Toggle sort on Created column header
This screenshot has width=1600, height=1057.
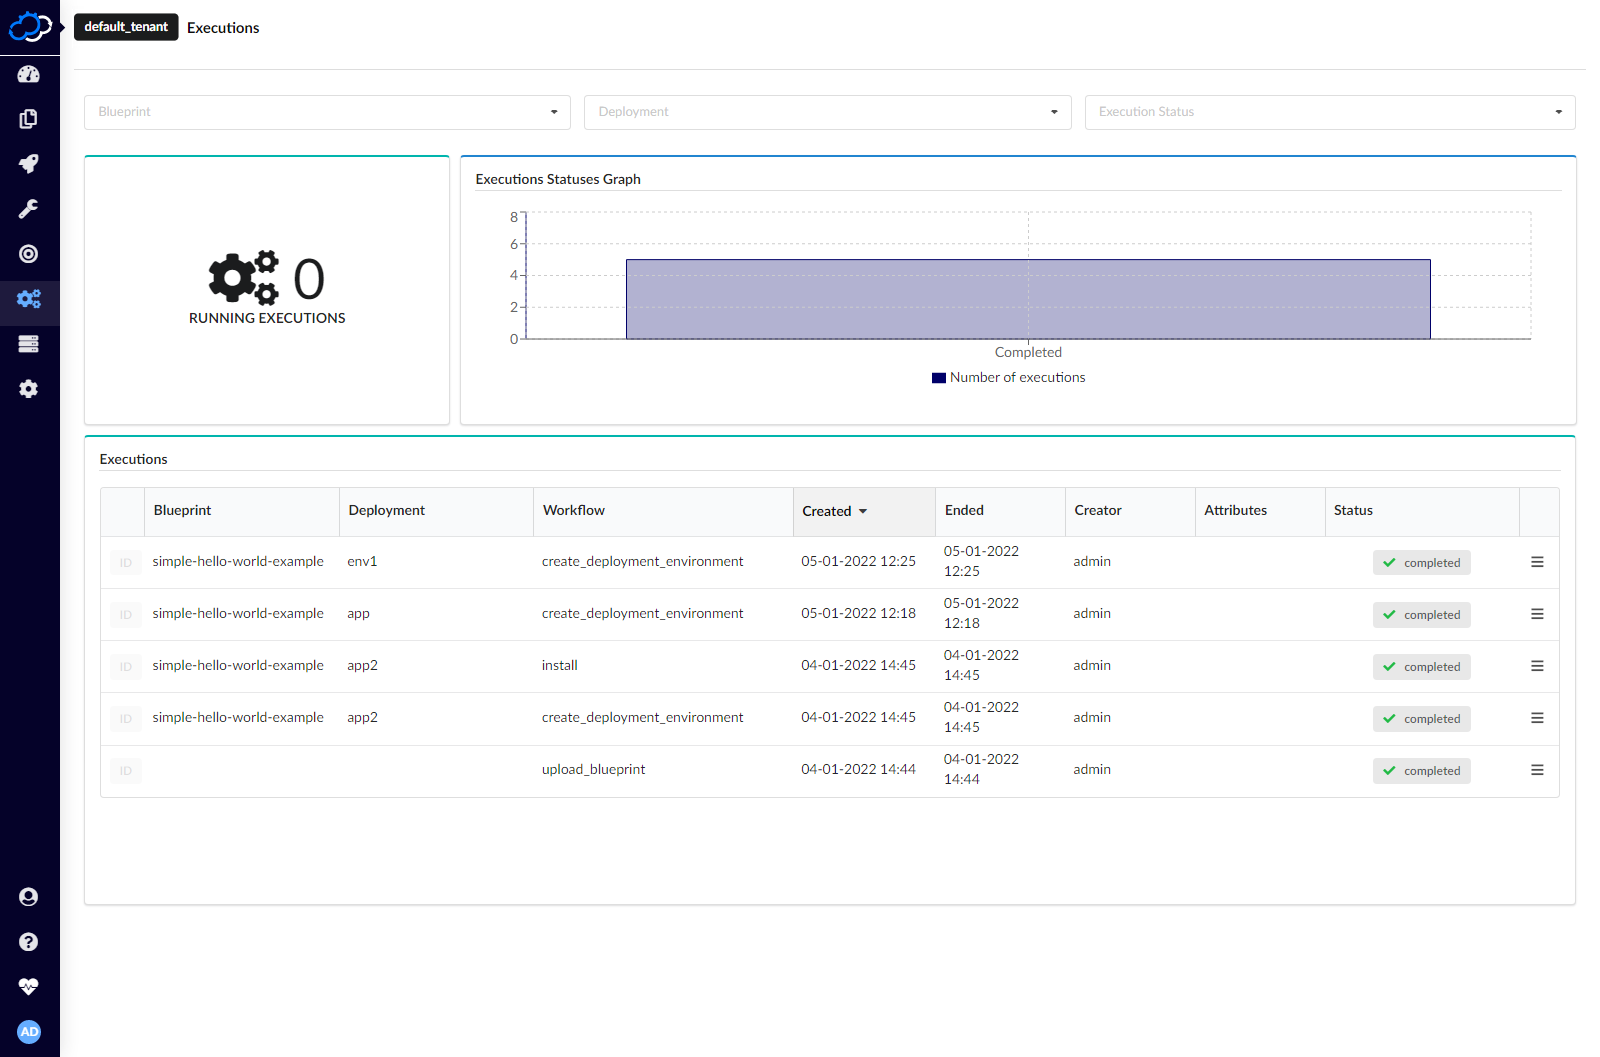pos(864,511)
